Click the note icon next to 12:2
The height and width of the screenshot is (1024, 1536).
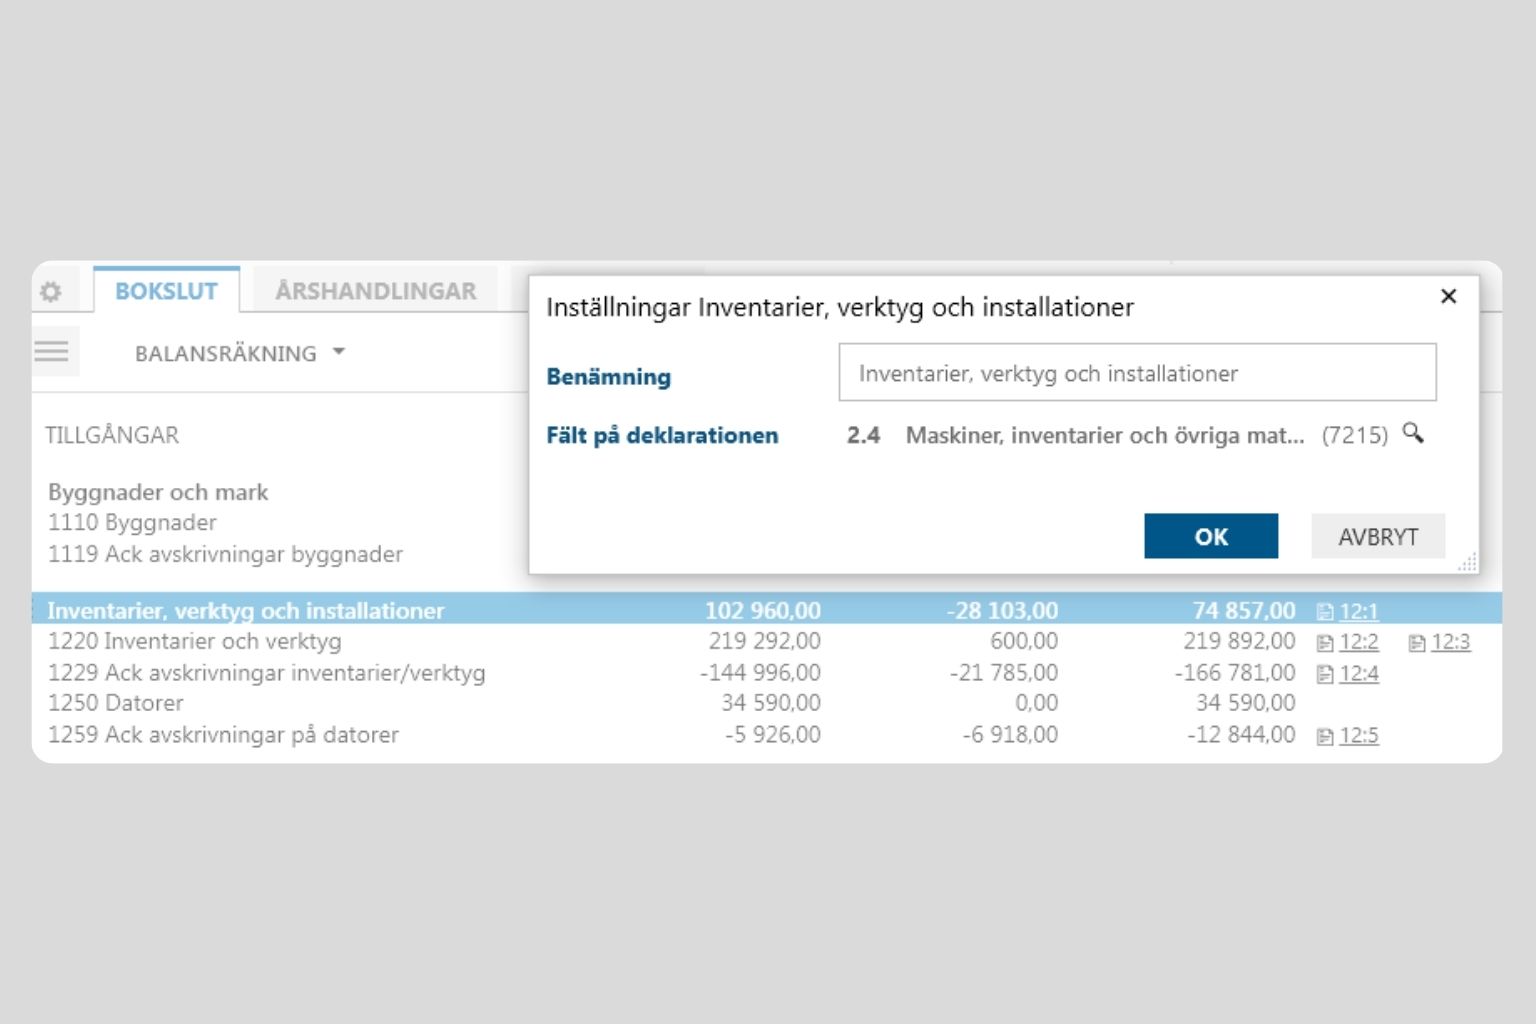1325,643
